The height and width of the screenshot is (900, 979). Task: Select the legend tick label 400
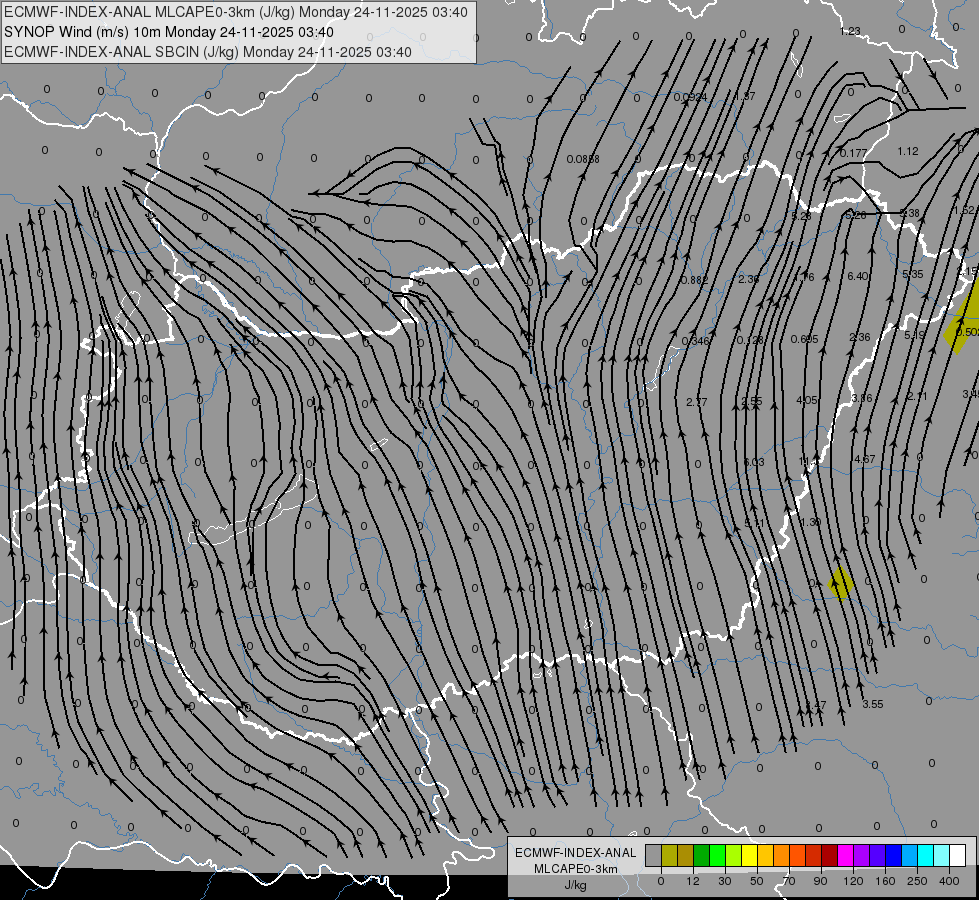point(949,881)
